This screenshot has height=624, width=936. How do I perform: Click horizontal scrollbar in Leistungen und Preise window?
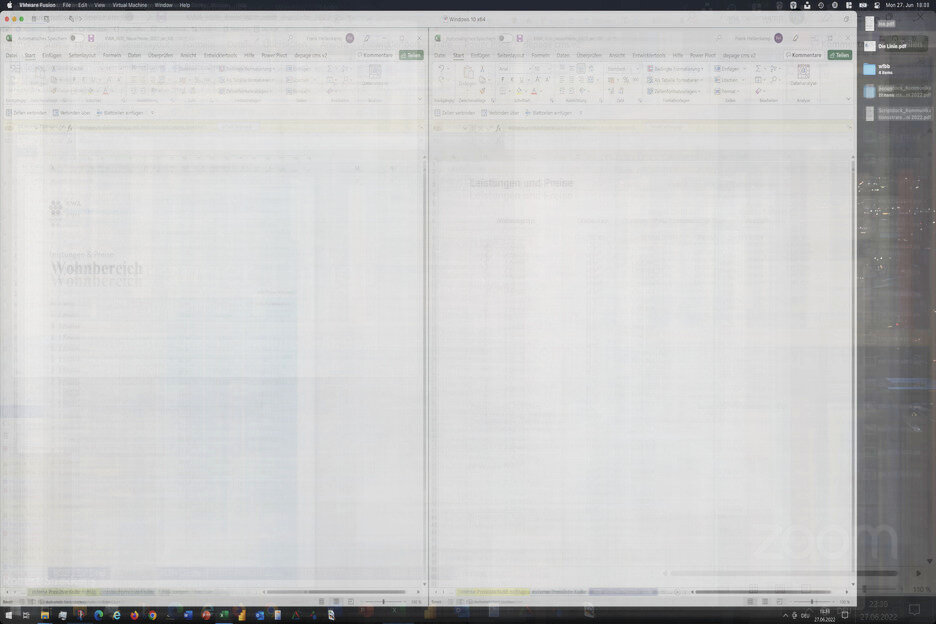coord(764,592)
